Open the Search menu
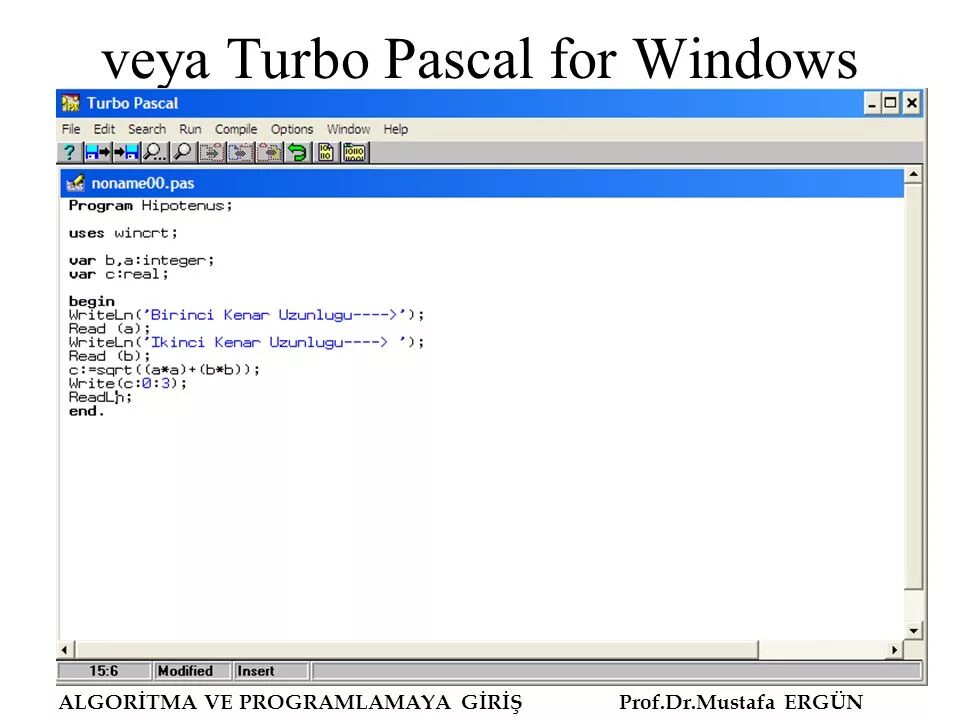Viewport: 960px width, 720px height. (147, 129)
